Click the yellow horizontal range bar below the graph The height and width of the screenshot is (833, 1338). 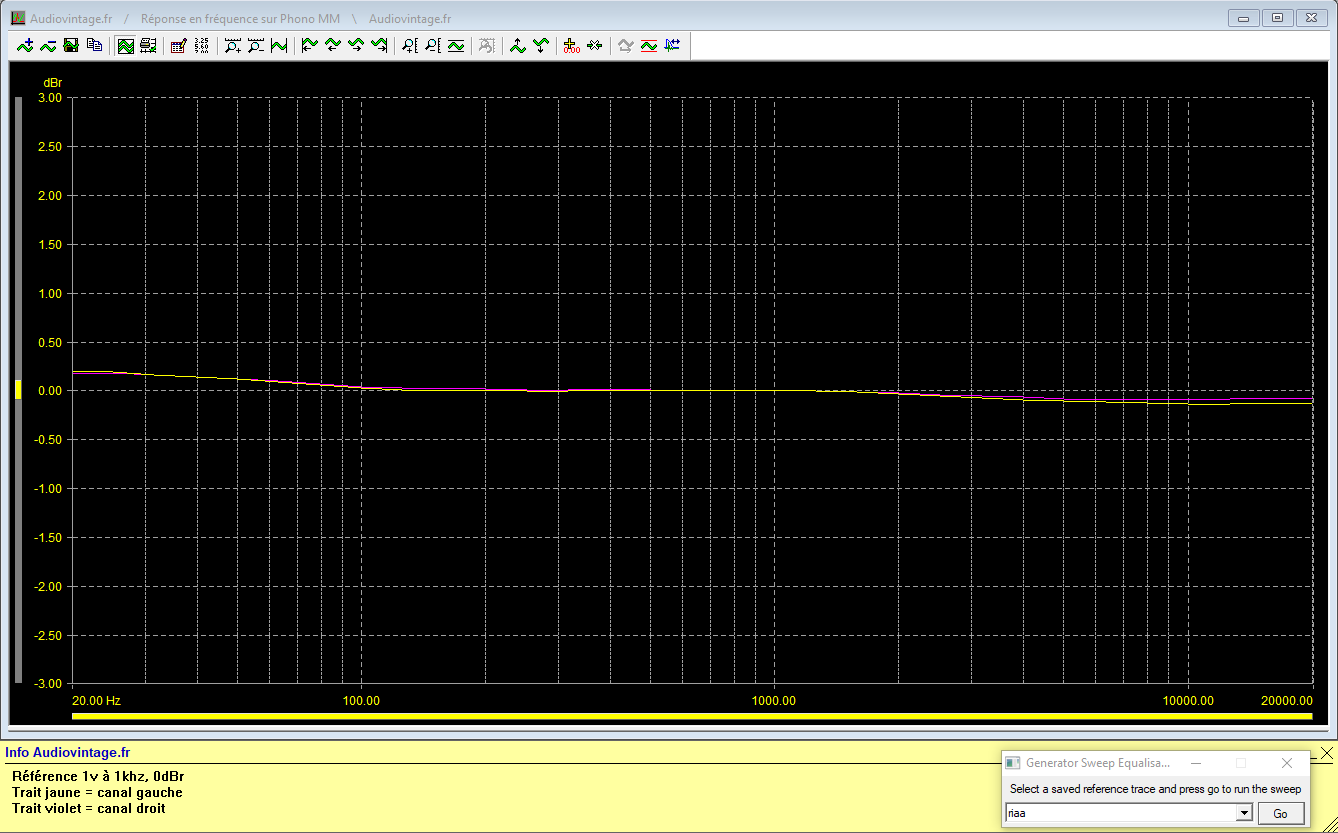(x=692, y=715)
